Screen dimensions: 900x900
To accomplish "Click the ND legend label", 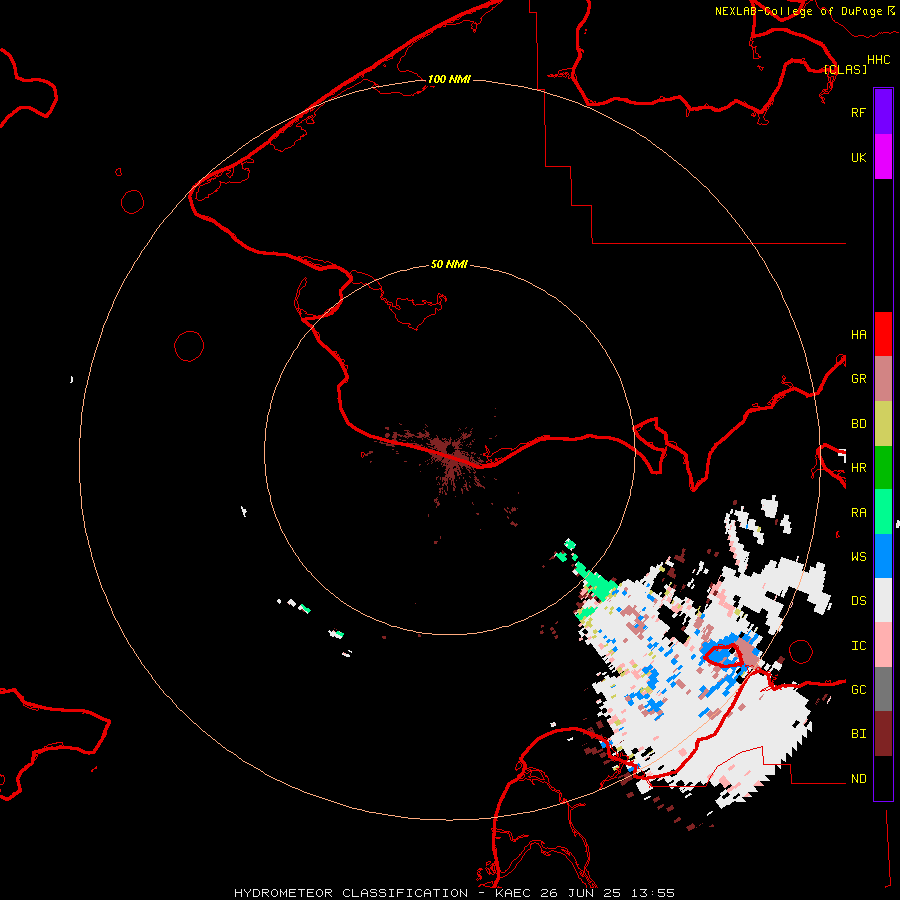I will tap(858, 779).
